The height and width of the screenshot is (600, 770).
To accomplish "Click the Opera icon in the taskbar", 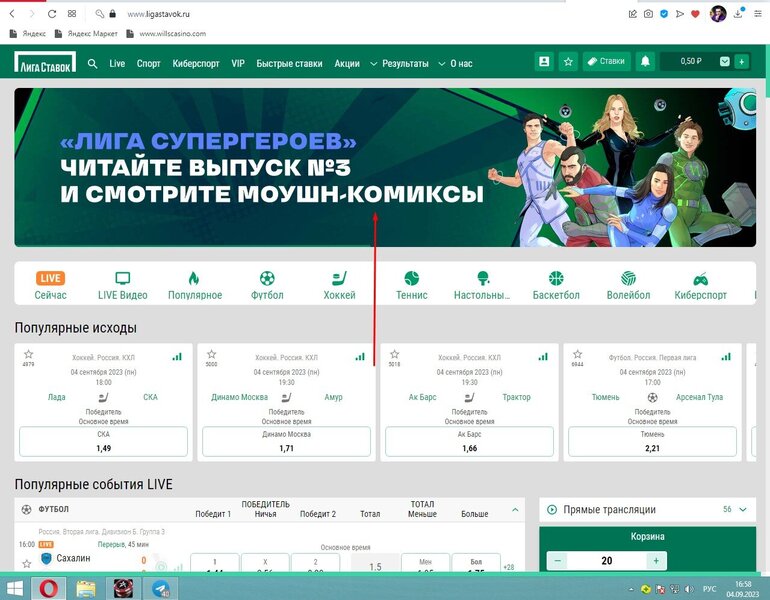I will (x=49, y=588).
